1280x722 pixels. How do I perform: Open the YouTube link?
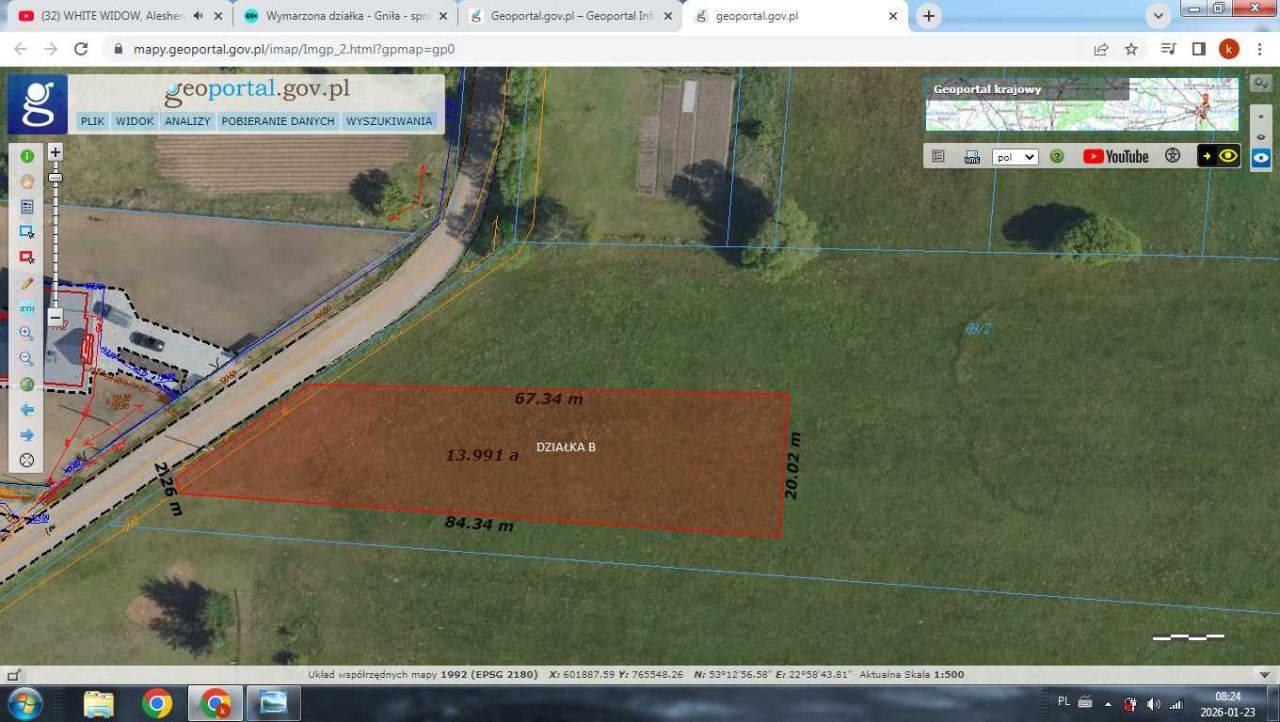coord(1116,157)
